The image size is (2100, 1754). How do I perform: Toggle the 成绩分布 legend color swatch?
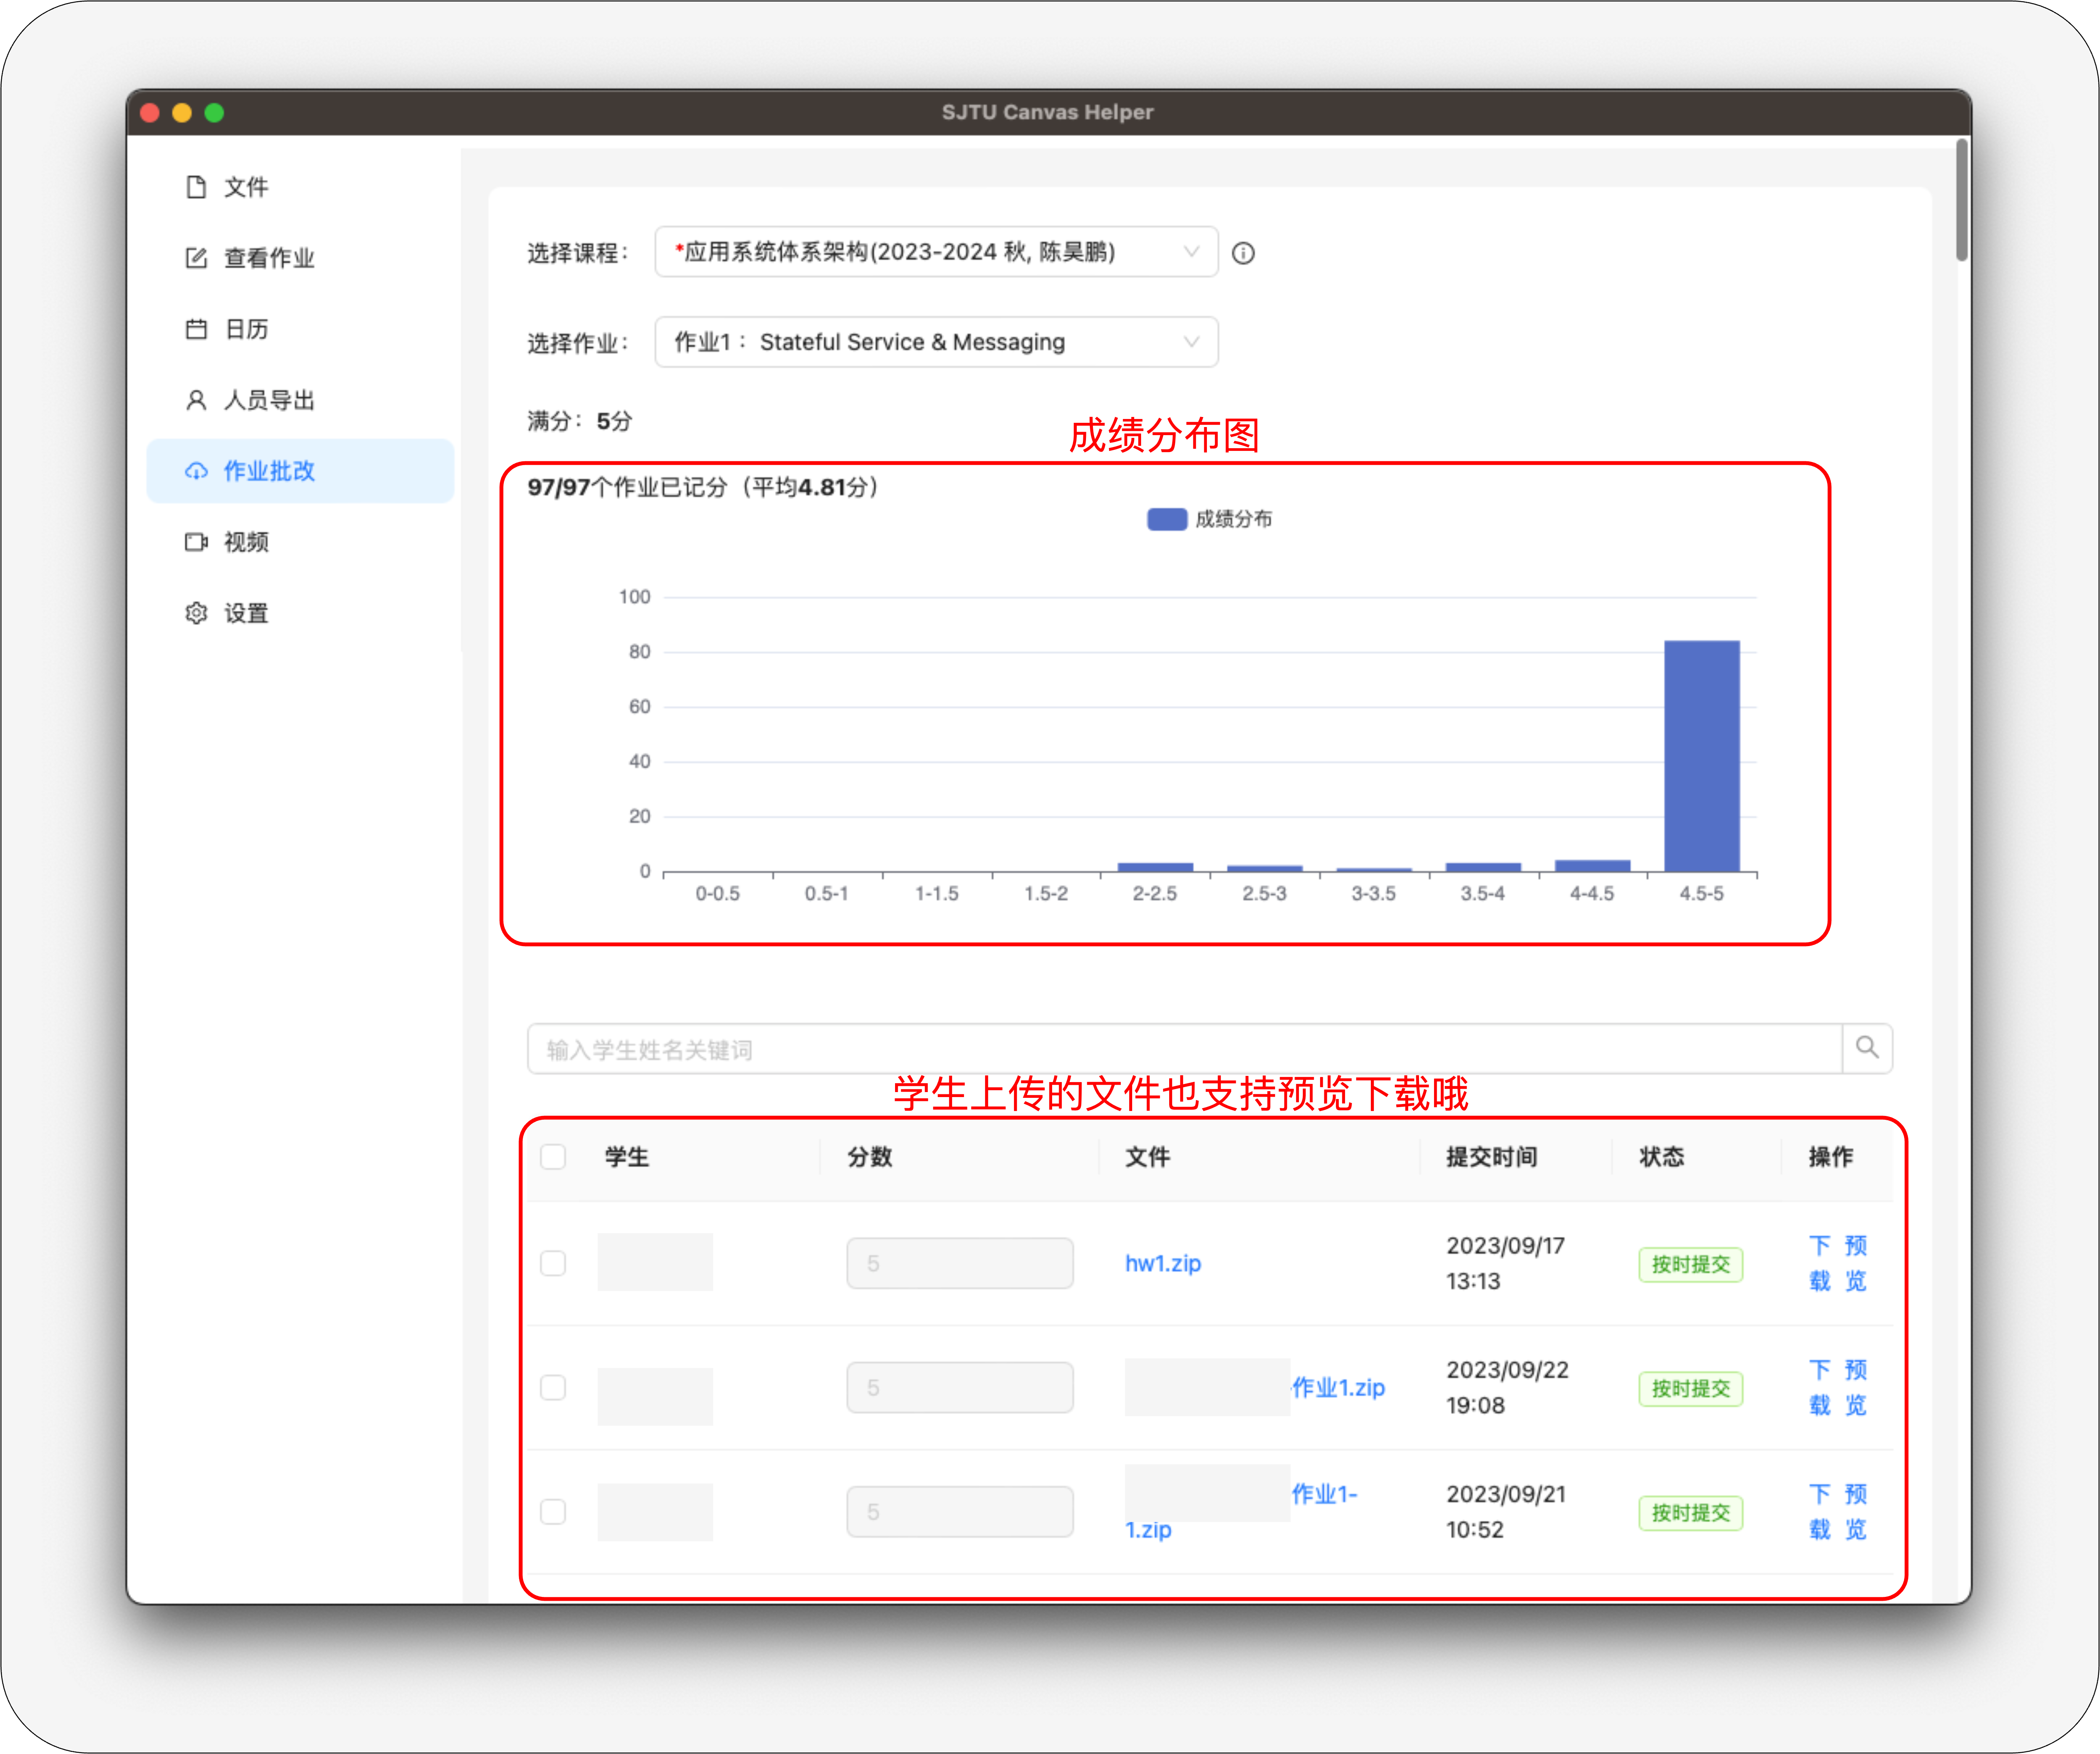pyautogui.click(x=1166, y=519)
